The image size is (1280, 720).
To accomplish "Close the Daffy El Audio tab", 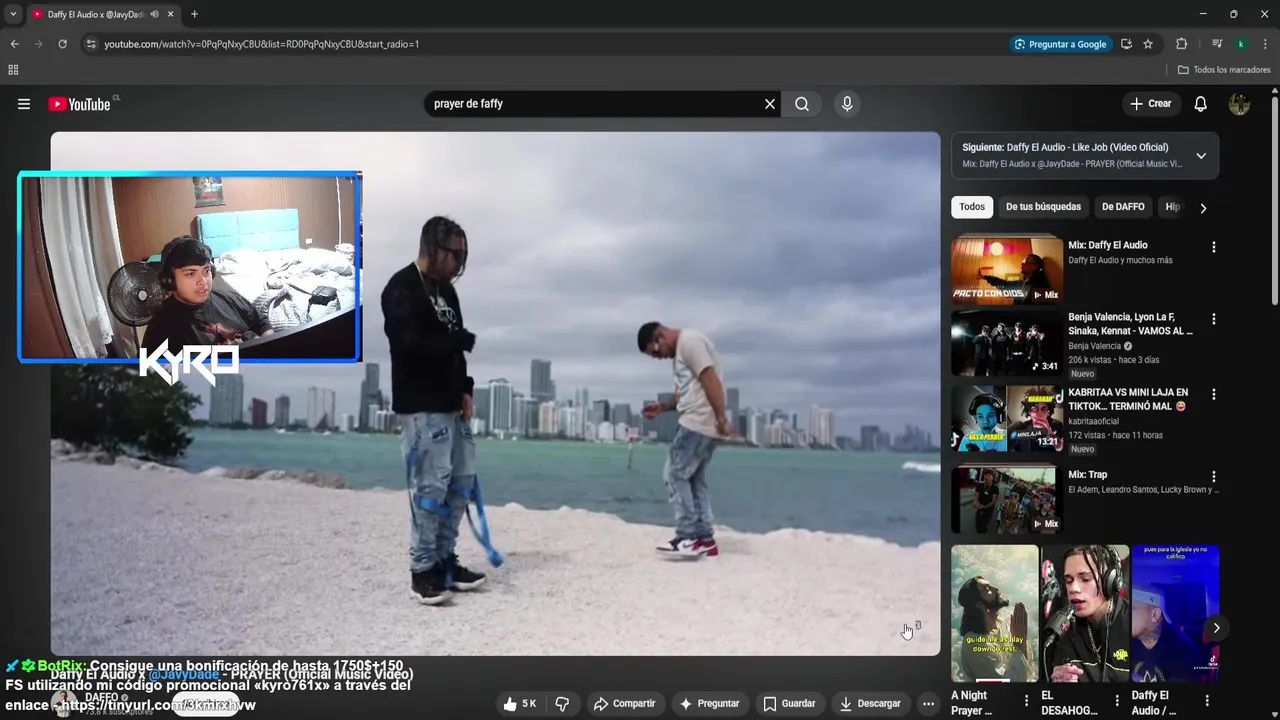I will pos(170,14).
